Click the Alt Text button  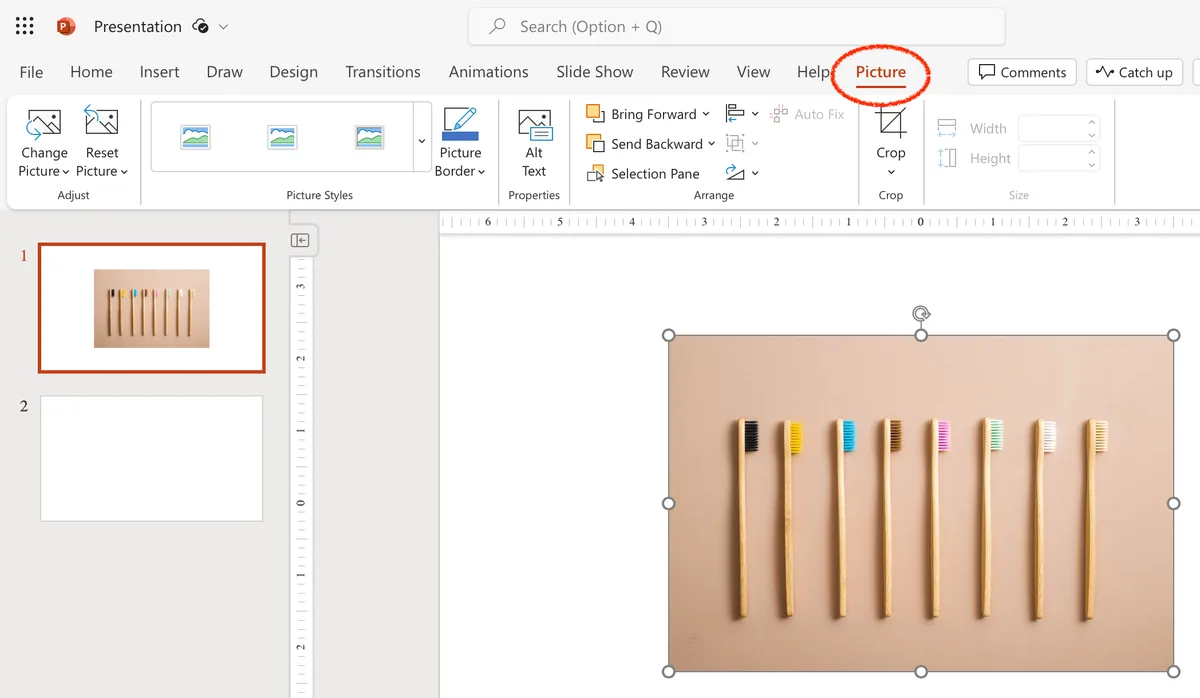coord(534,143)
